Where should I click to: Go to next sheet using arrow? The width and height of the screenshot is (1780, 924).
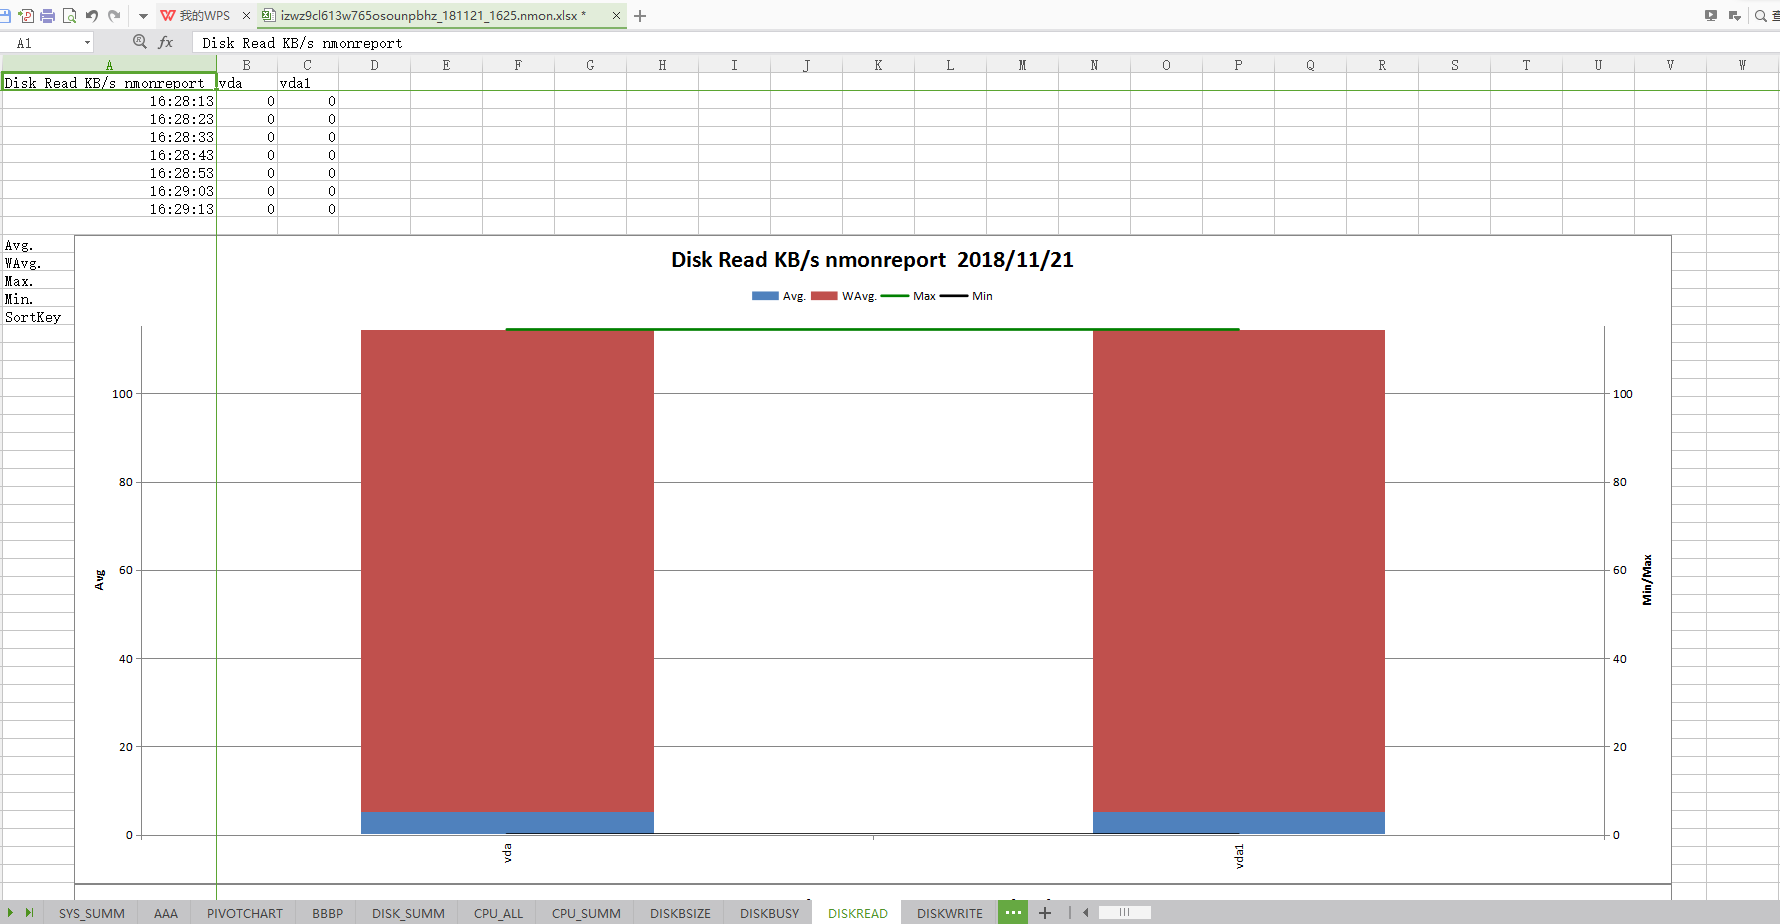click(x=11, y=913)
